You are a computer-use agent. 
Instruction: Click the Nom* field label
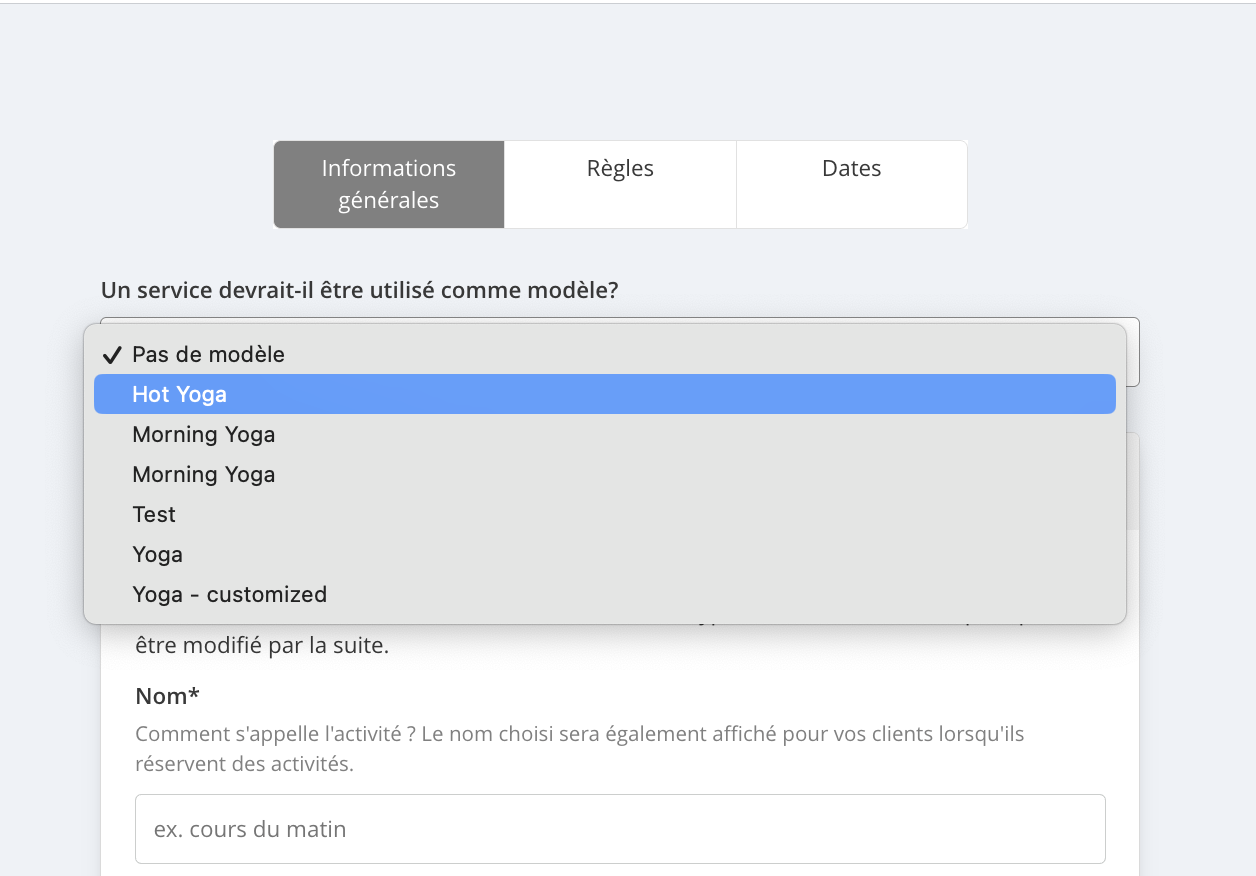point(168,696)
